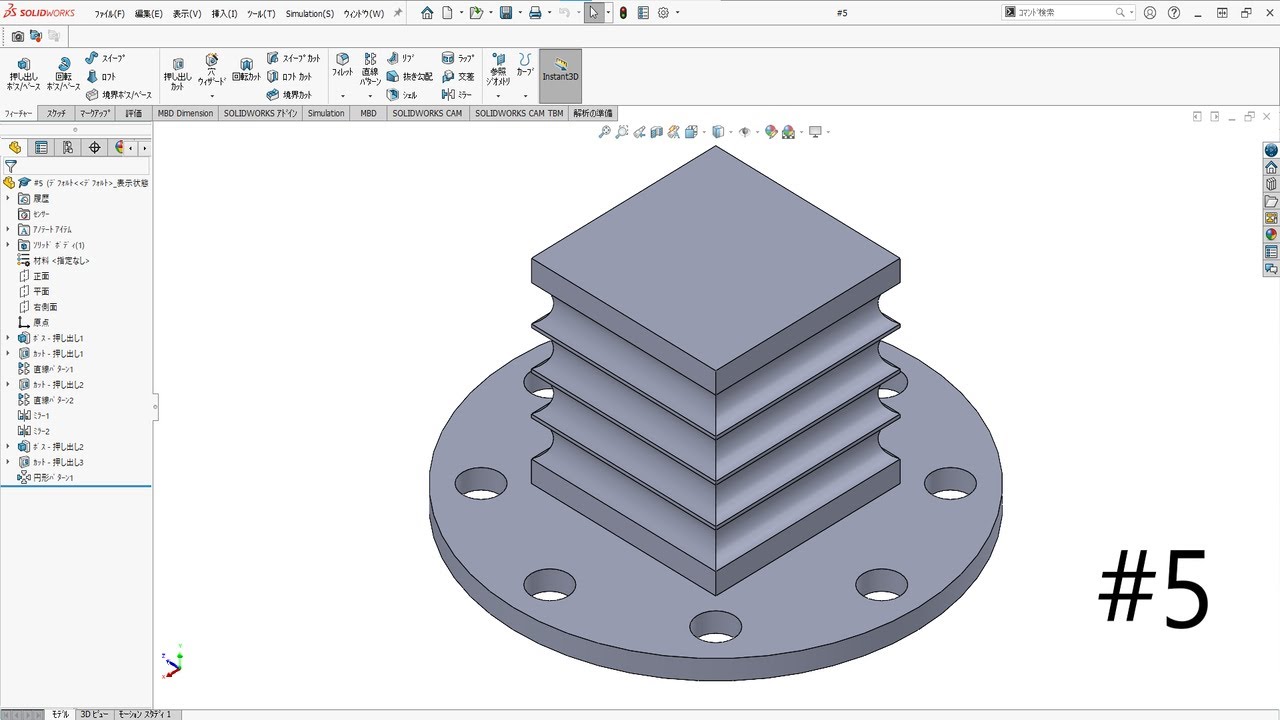
Task: Click the Wrap (ラップ) tool
Action: (458, 58)
